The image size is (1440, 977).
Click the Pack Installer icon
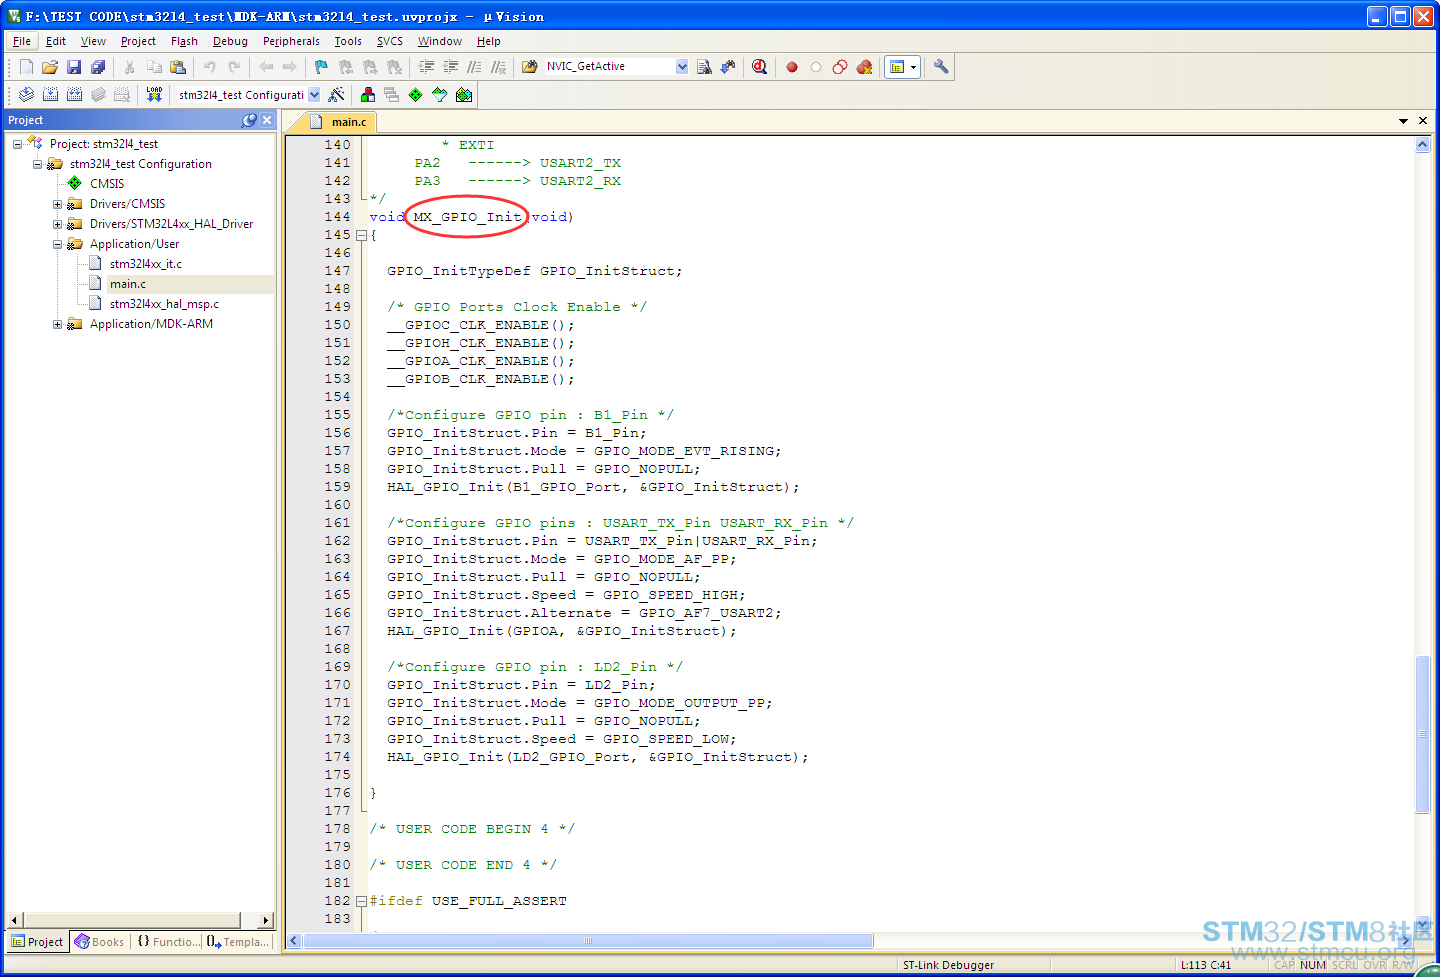tap(464, 95)
